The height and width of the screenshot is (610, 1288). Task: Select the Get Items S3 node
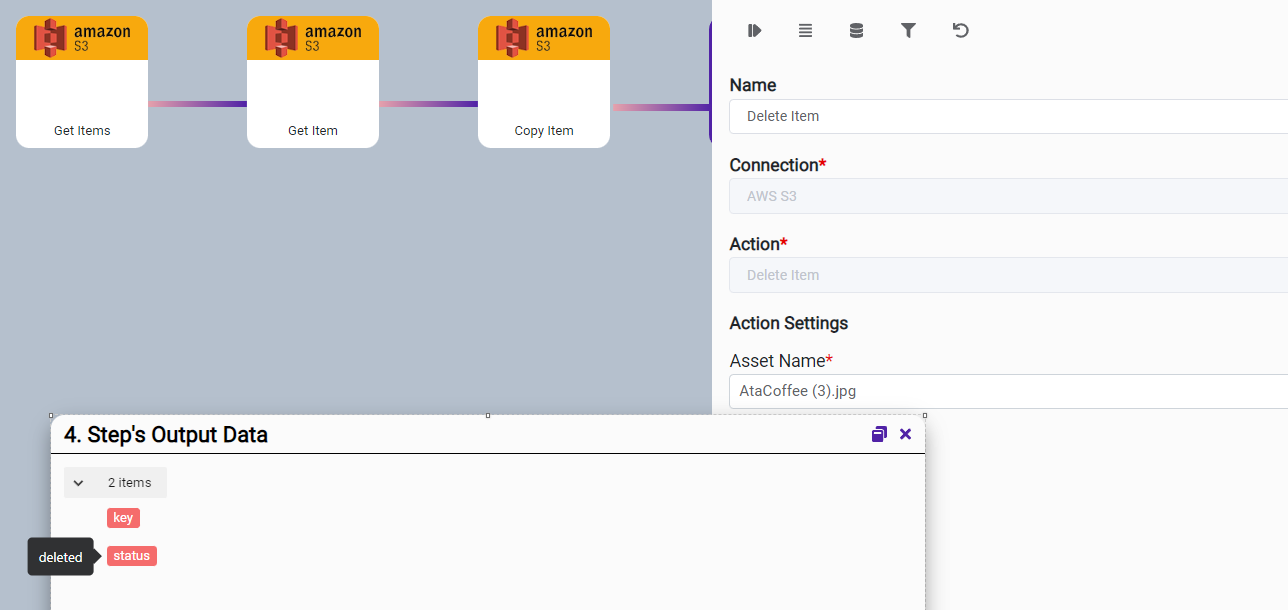click(82, 82)
